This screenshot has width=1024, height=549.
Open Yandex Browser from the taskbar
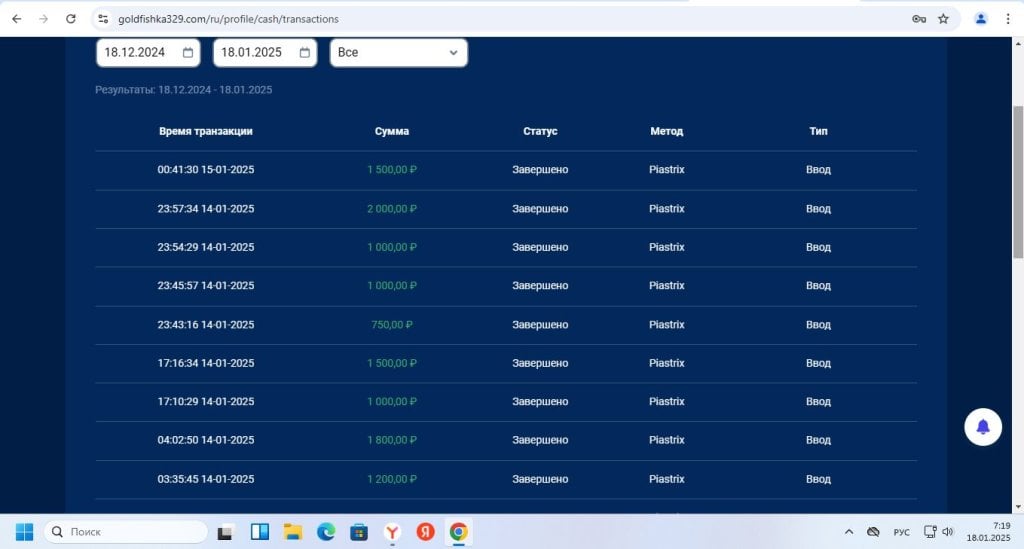392,532
